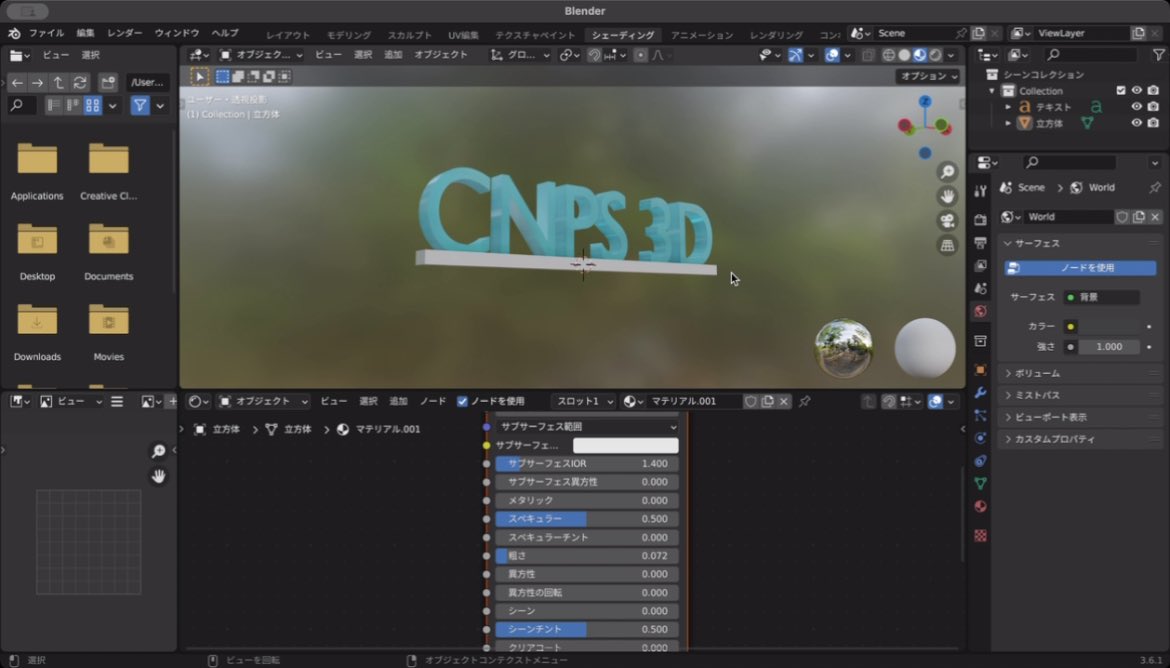Open 追加 menu in node editor header
This screenshot has height=668, width=1170.
point(398,402)
